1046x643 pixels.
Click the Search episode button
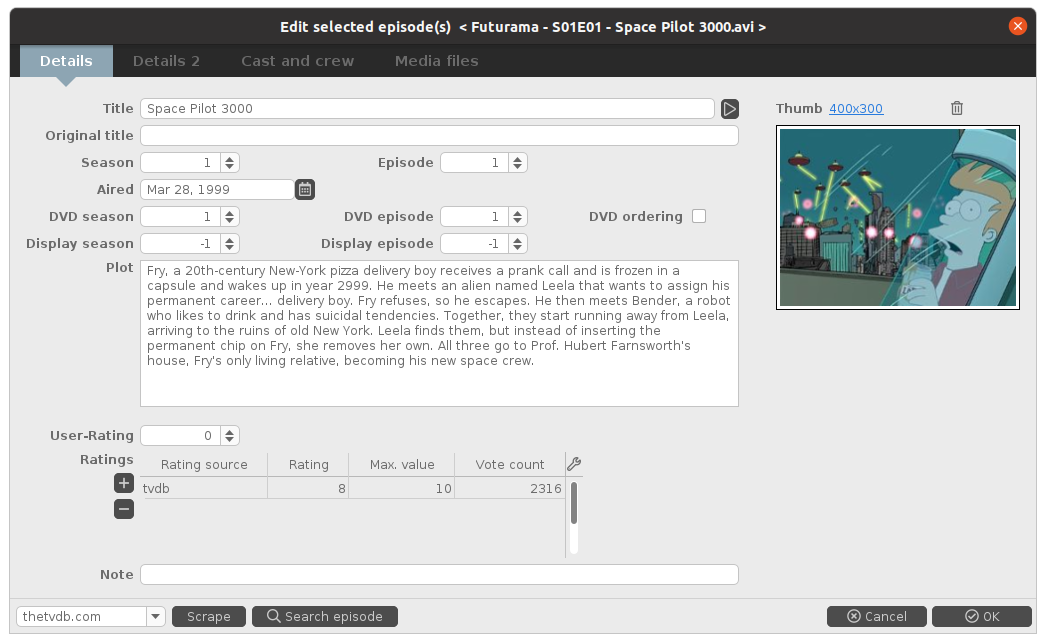[x=325, y=616]
